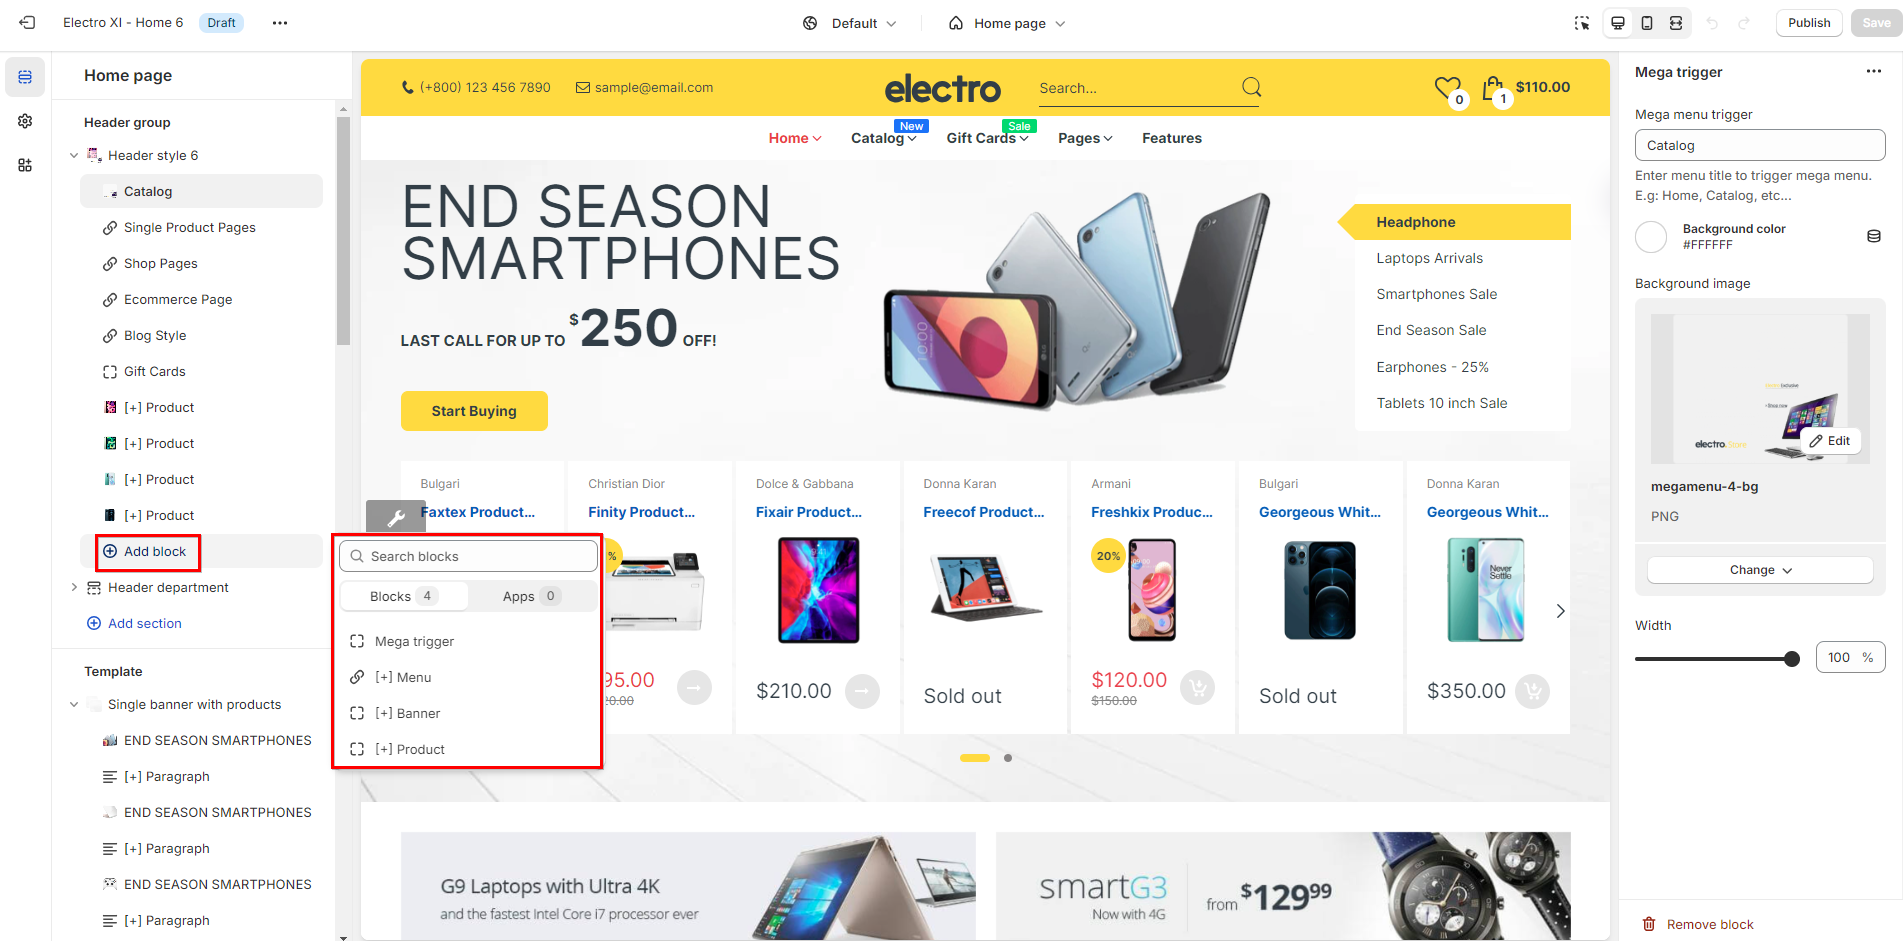The width and height of the screenshot is (1903, 941).
Task: Open theme settings gear icon
Action: click(25, 121)
